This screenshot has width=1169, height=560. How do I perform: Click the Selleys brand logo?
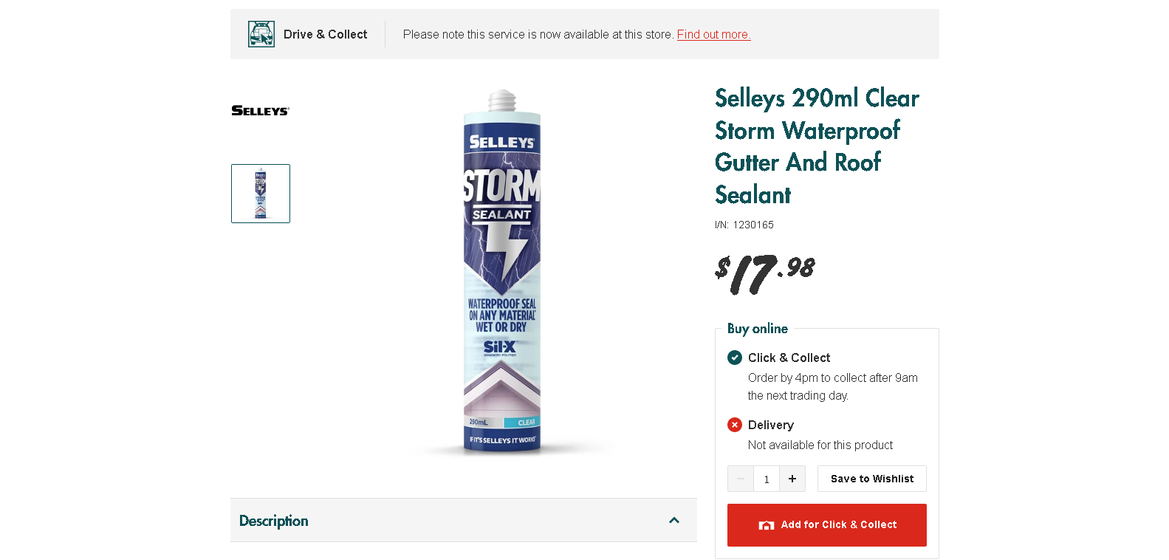click(260, 111)
